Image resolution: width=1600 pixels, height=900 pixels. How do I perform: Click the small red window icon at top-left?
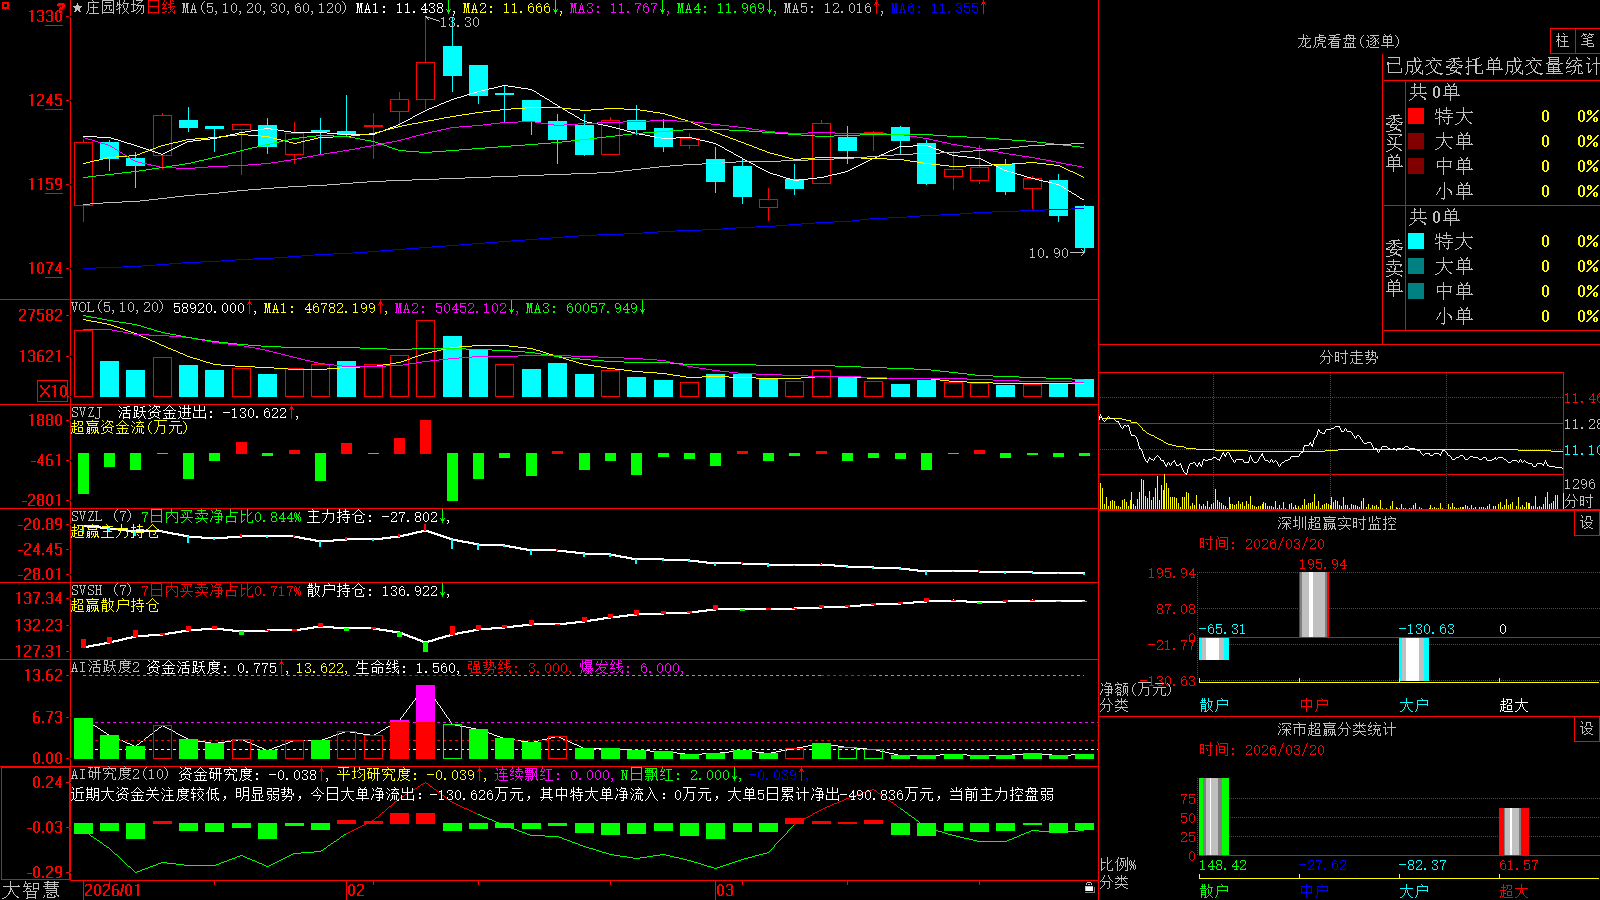tap(5, 6)
